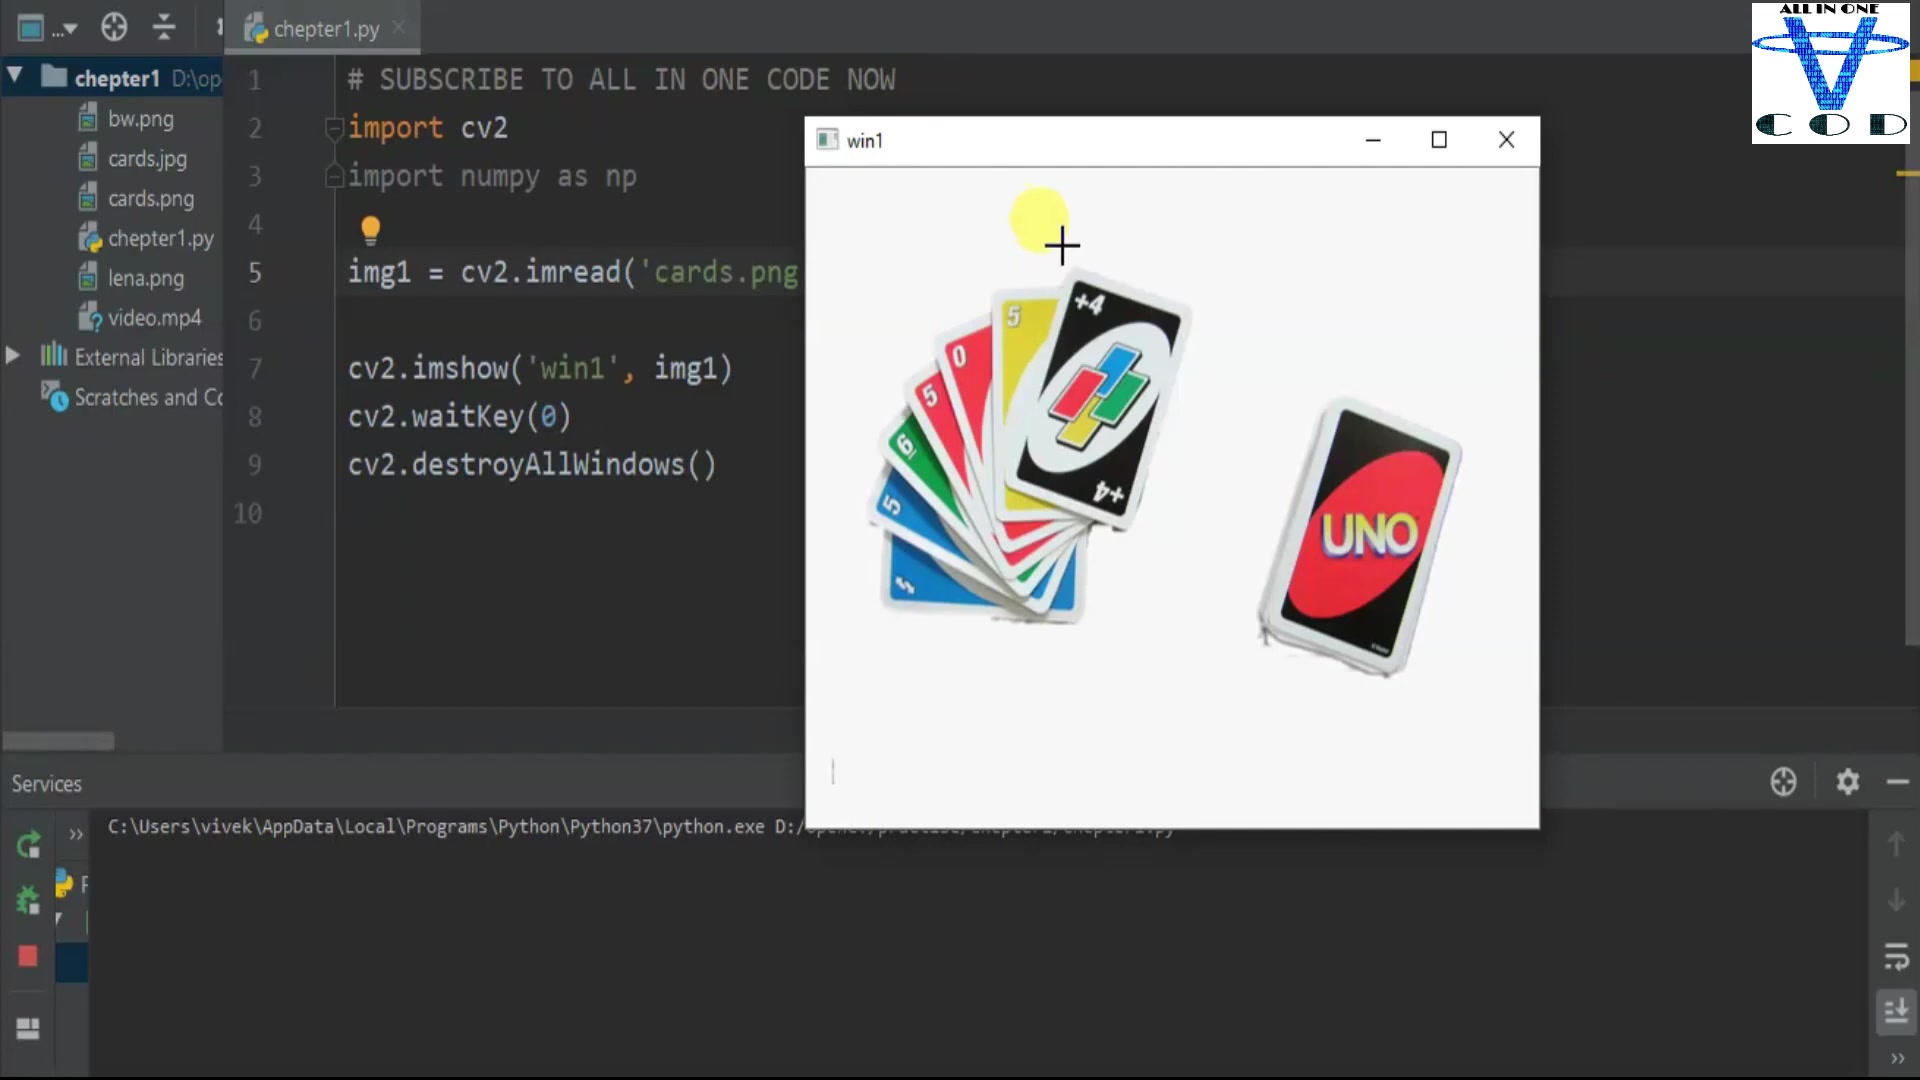Enable soft-wrap in the run console
This screenshot has width=1920, height=1080.
coord(1897,955)
